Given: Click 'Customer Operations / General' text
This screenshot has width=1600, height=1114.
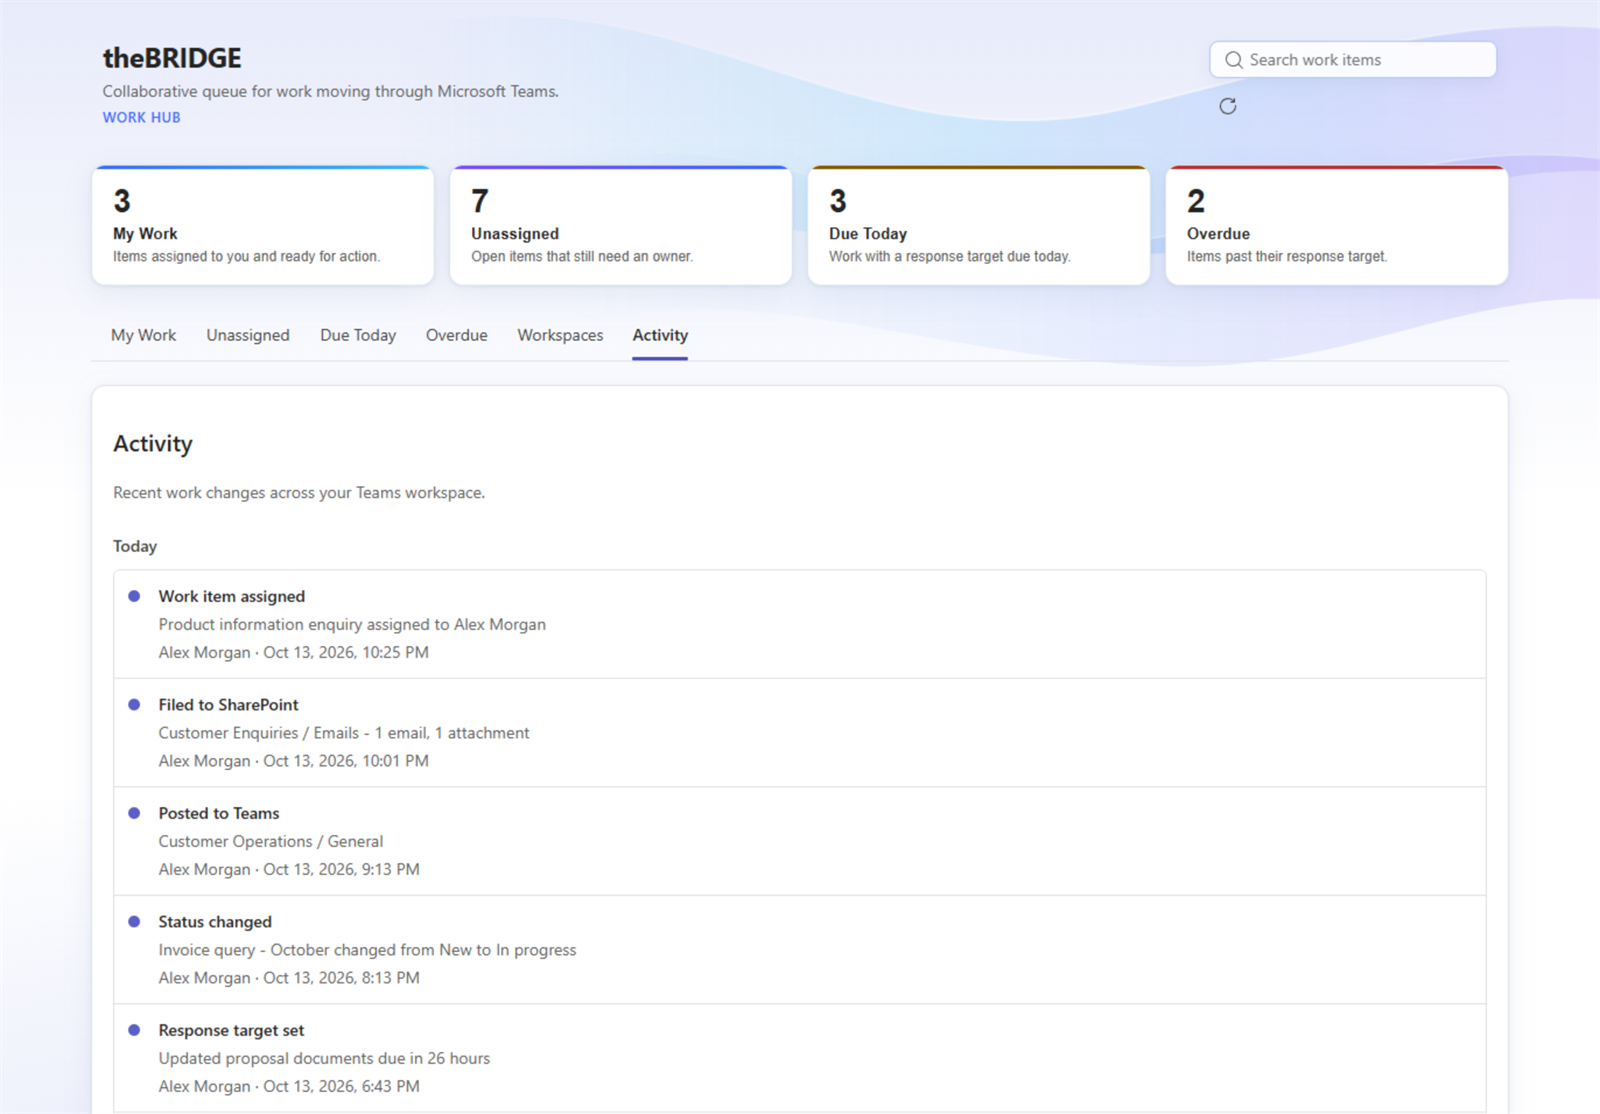Looking at the screenshot, I should tap(271, 841).
